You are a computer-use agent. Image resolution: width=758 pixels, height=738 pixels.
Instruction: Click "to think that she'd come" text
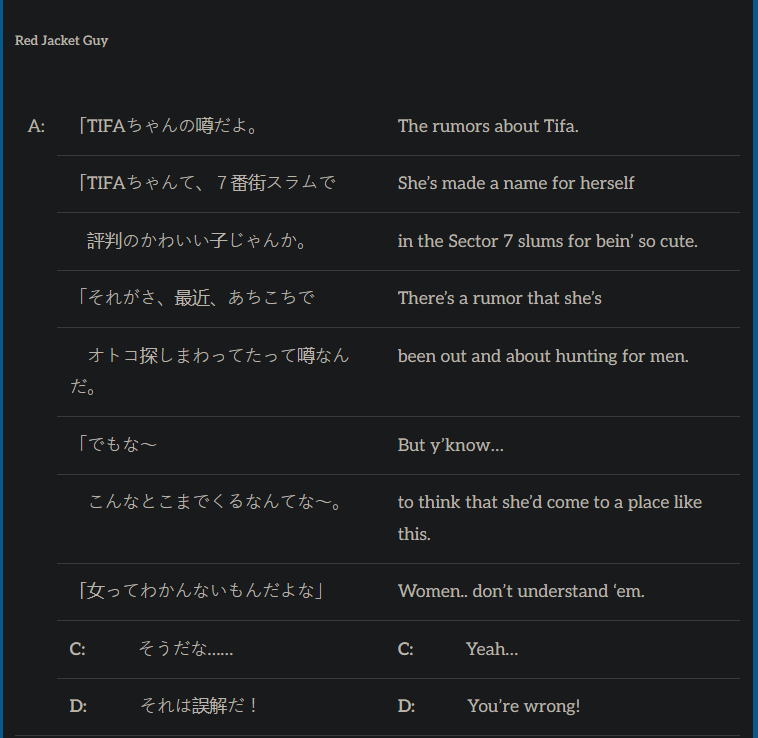[x=549, y=502]
